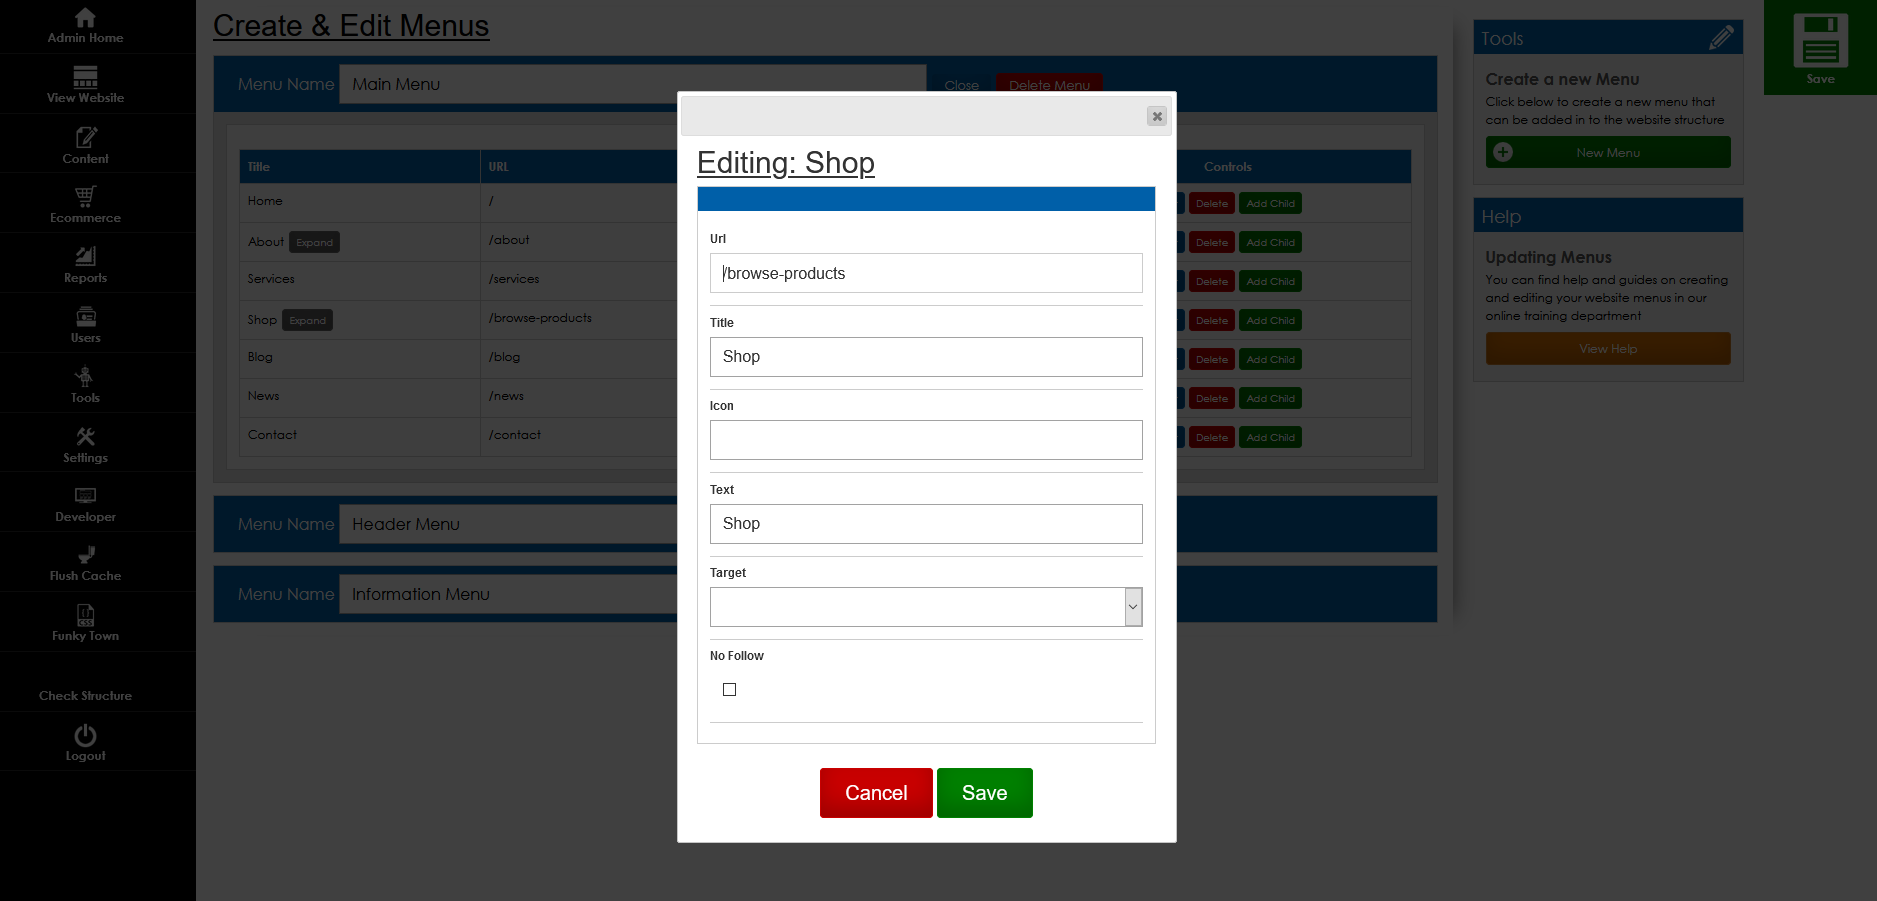Open Admin Home from the sidebar
Viewport: 1877px width, 901px height.
coord(86,26)
